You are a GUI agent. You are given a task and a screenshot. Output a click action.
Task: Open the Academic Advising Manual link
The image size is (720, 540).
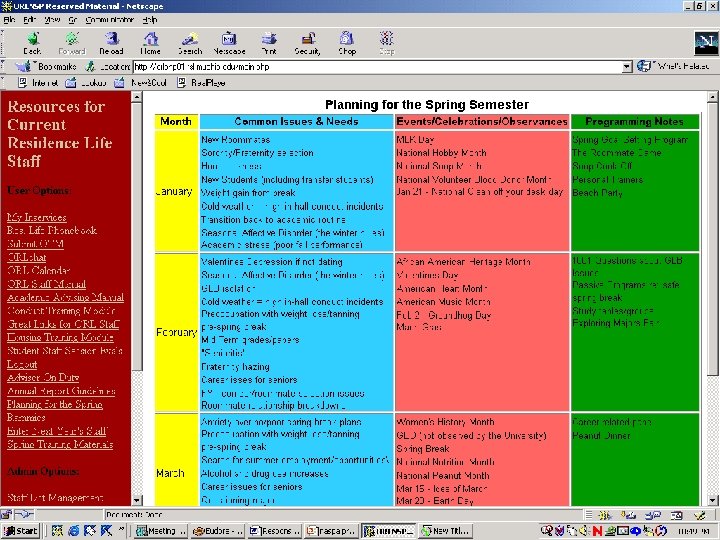coord(65,297)
